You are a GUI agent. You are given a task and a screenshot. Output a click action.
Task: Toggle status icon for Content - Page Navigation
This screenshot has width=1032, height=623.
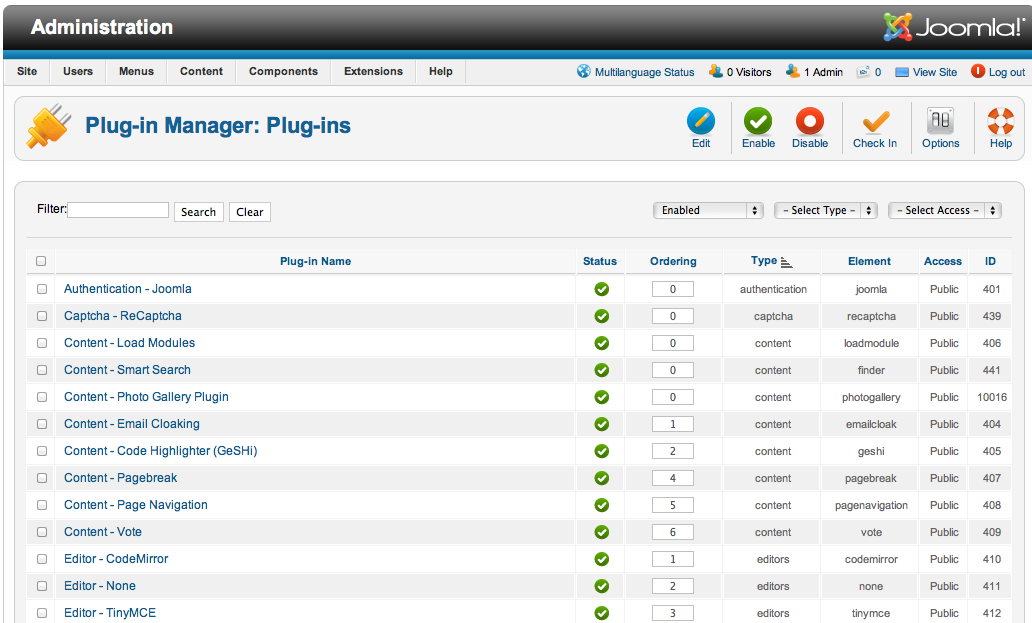[601, 505]
